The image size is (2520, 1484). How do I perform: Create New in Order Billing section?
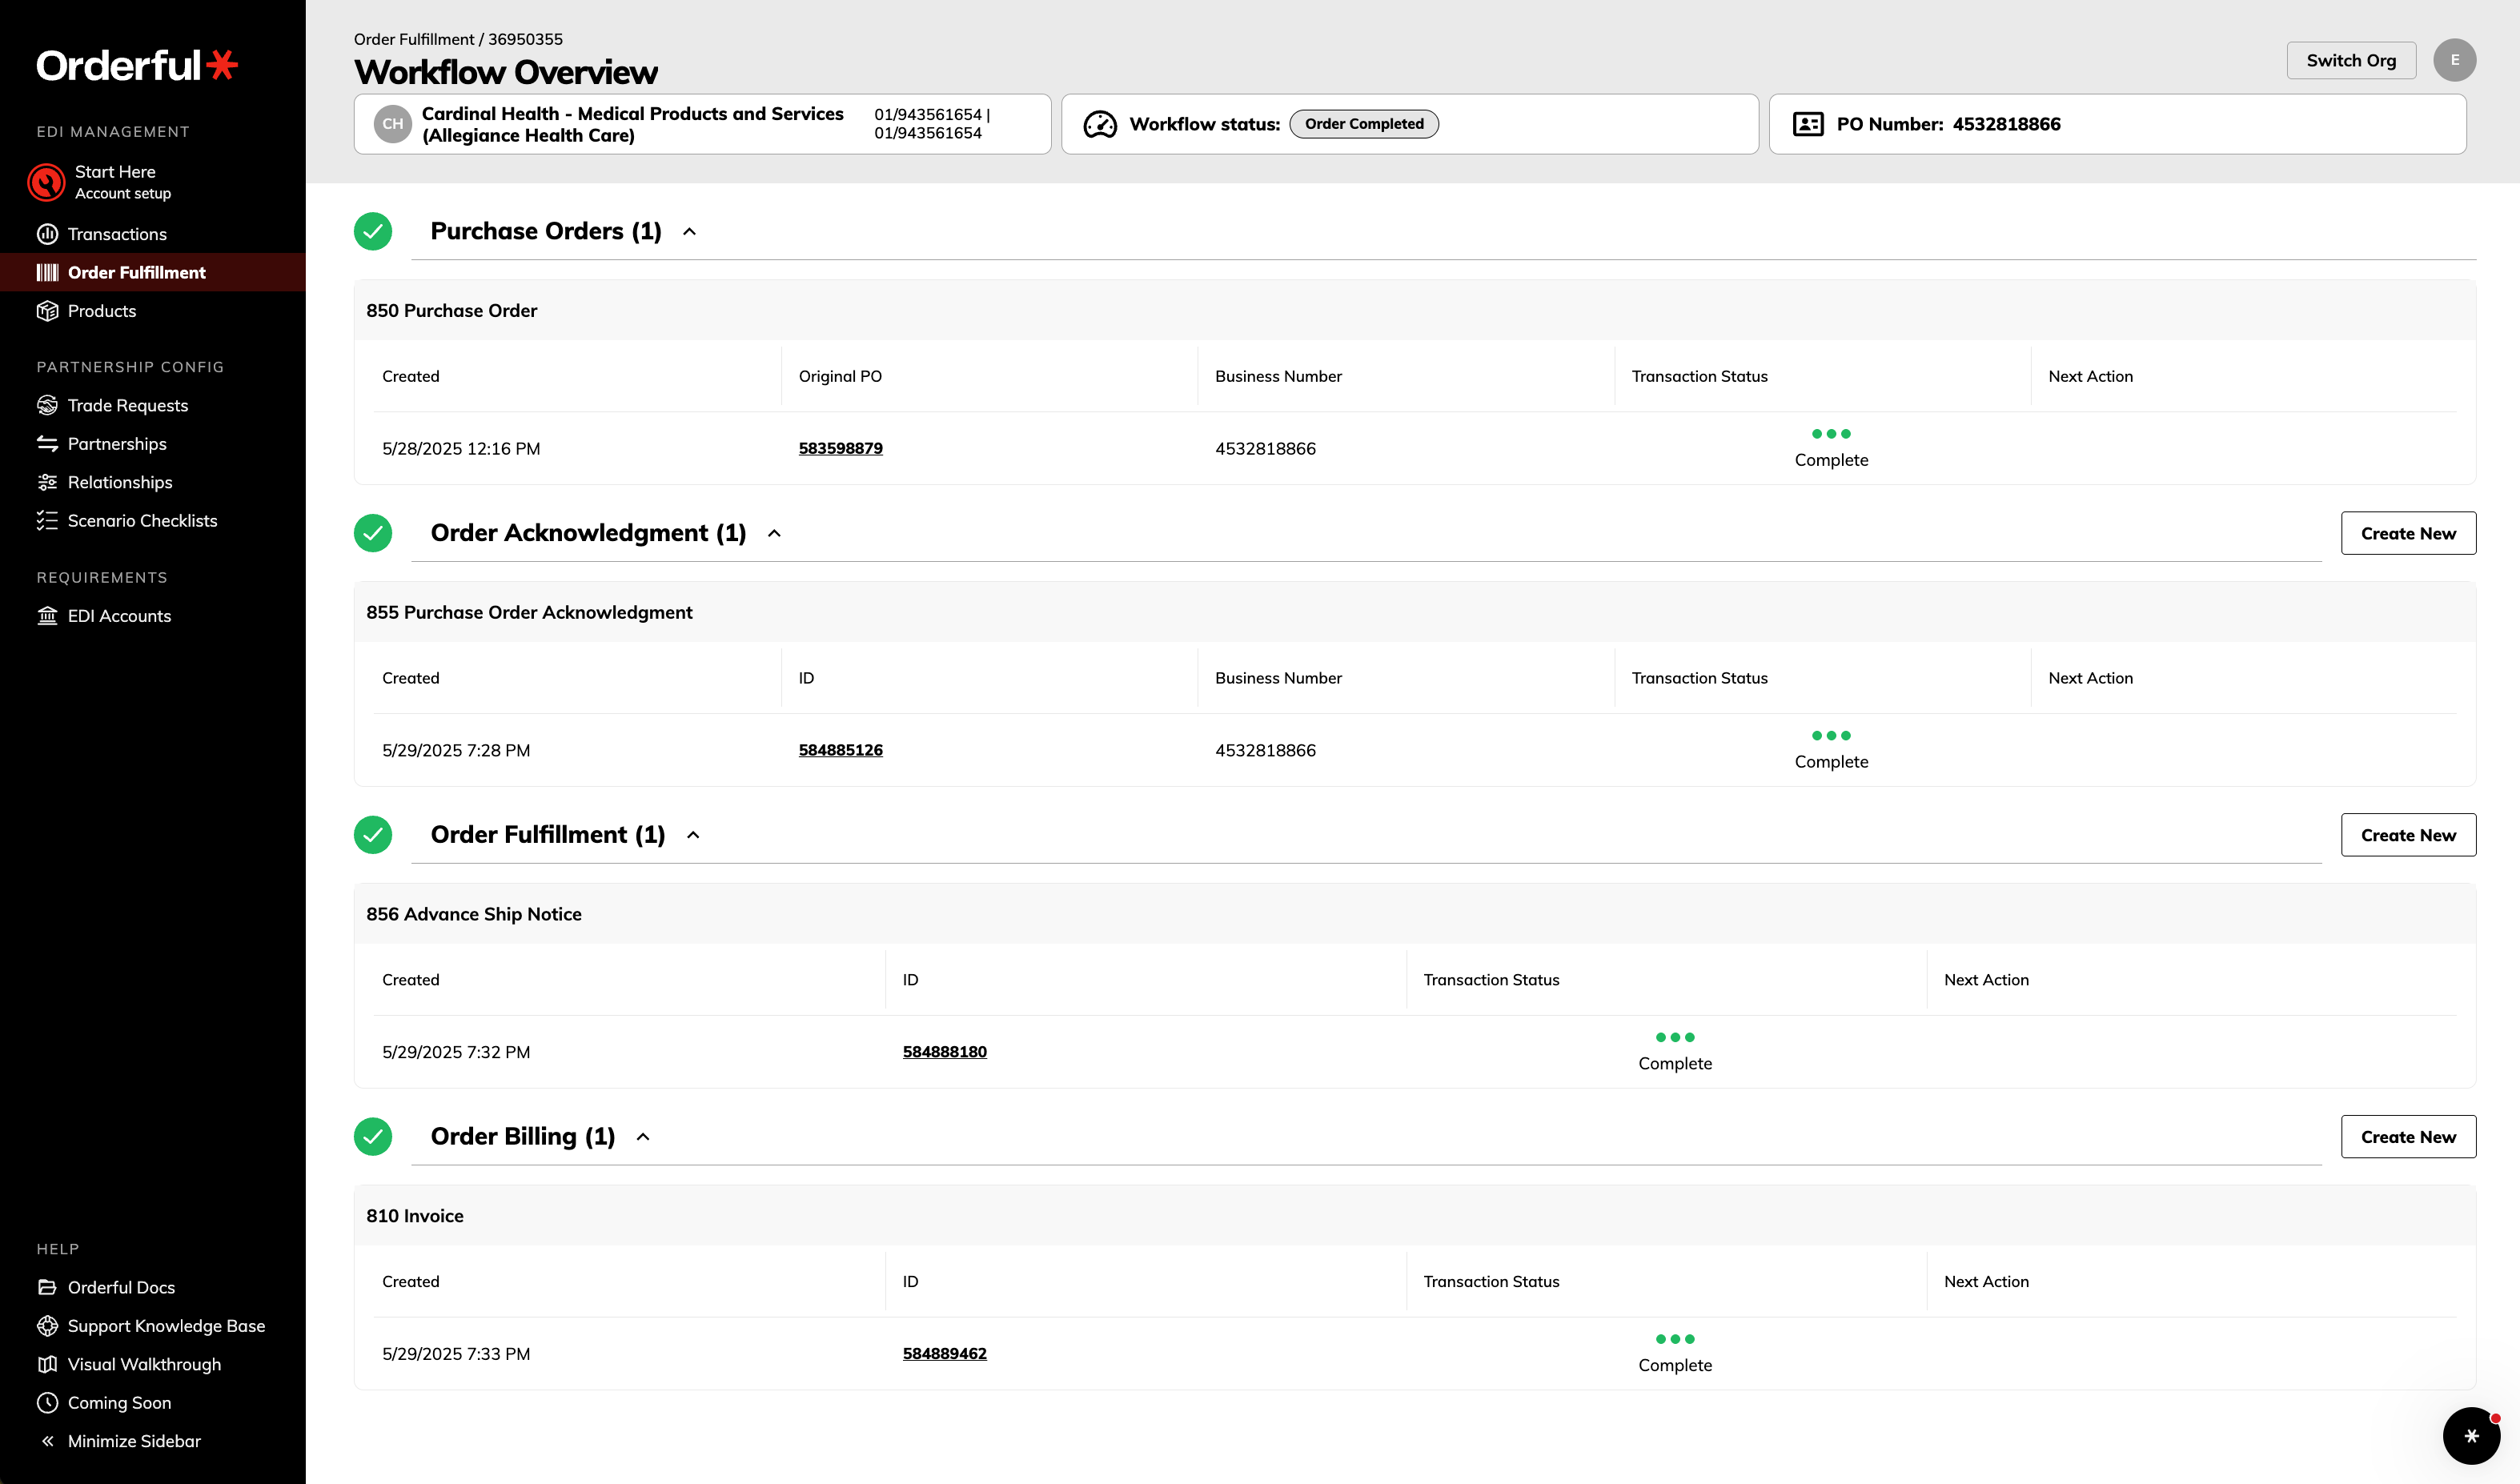[2408, 1137]
